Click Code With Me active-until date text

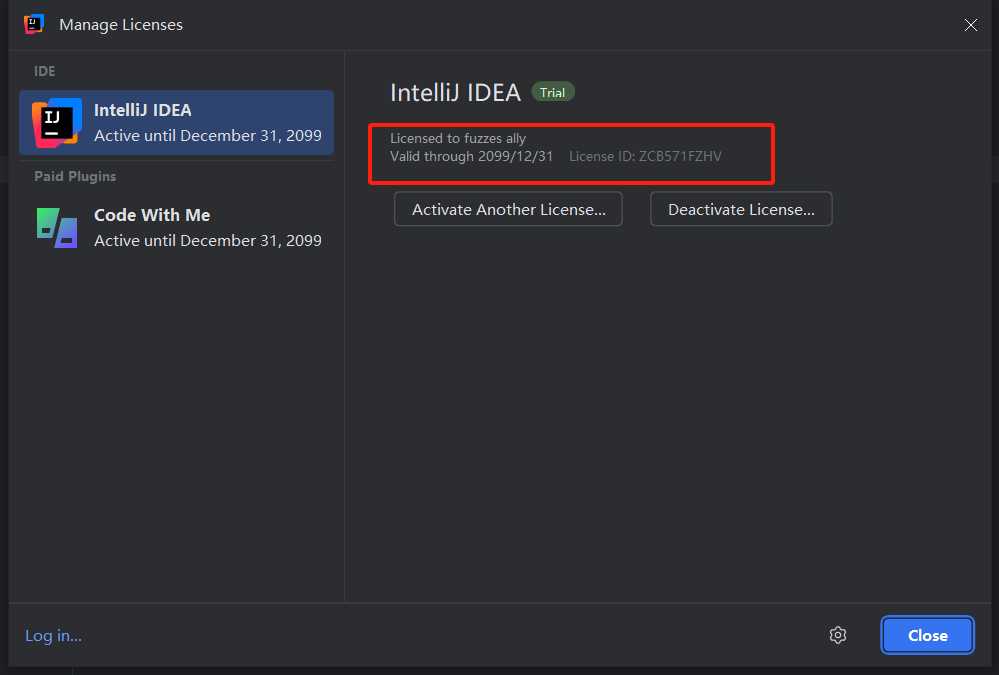click(x=208, y=240)
